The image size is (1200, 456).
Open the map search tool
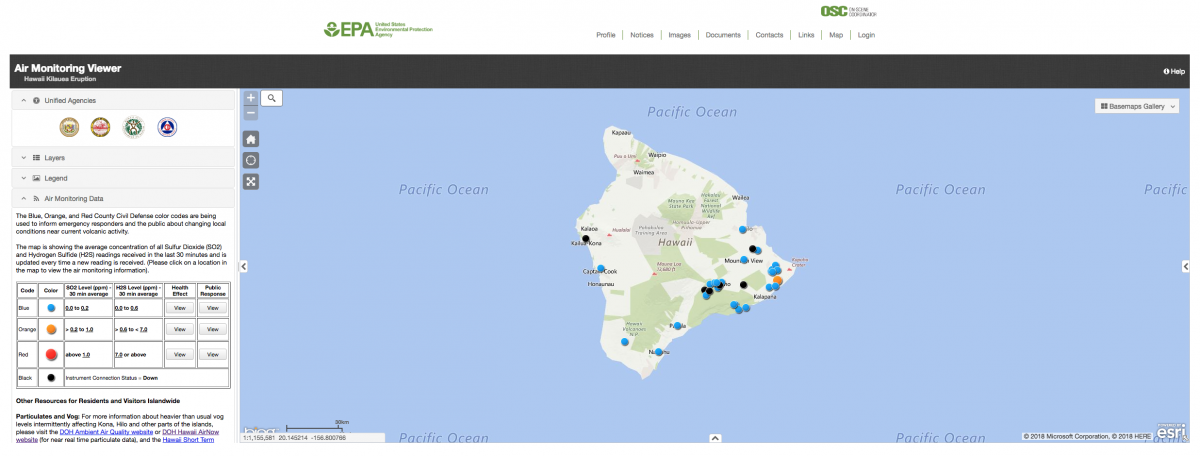tap(272, 98)
